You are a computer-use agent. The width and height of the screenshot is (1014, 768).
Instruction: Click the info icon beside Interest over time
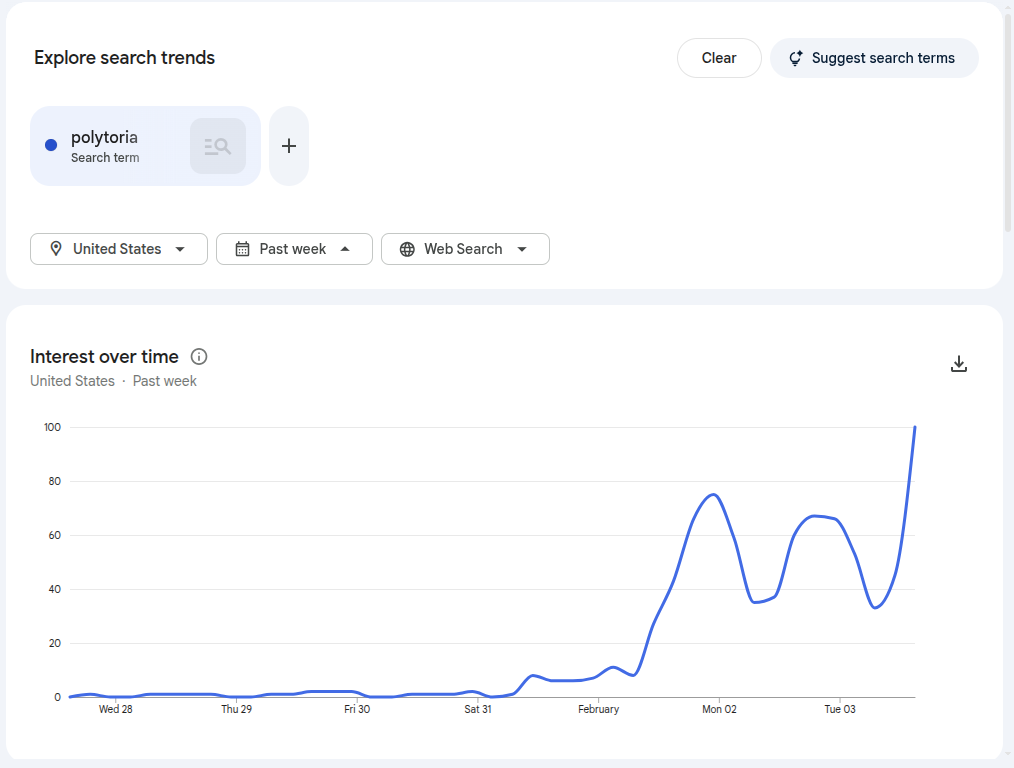[199, 357]
